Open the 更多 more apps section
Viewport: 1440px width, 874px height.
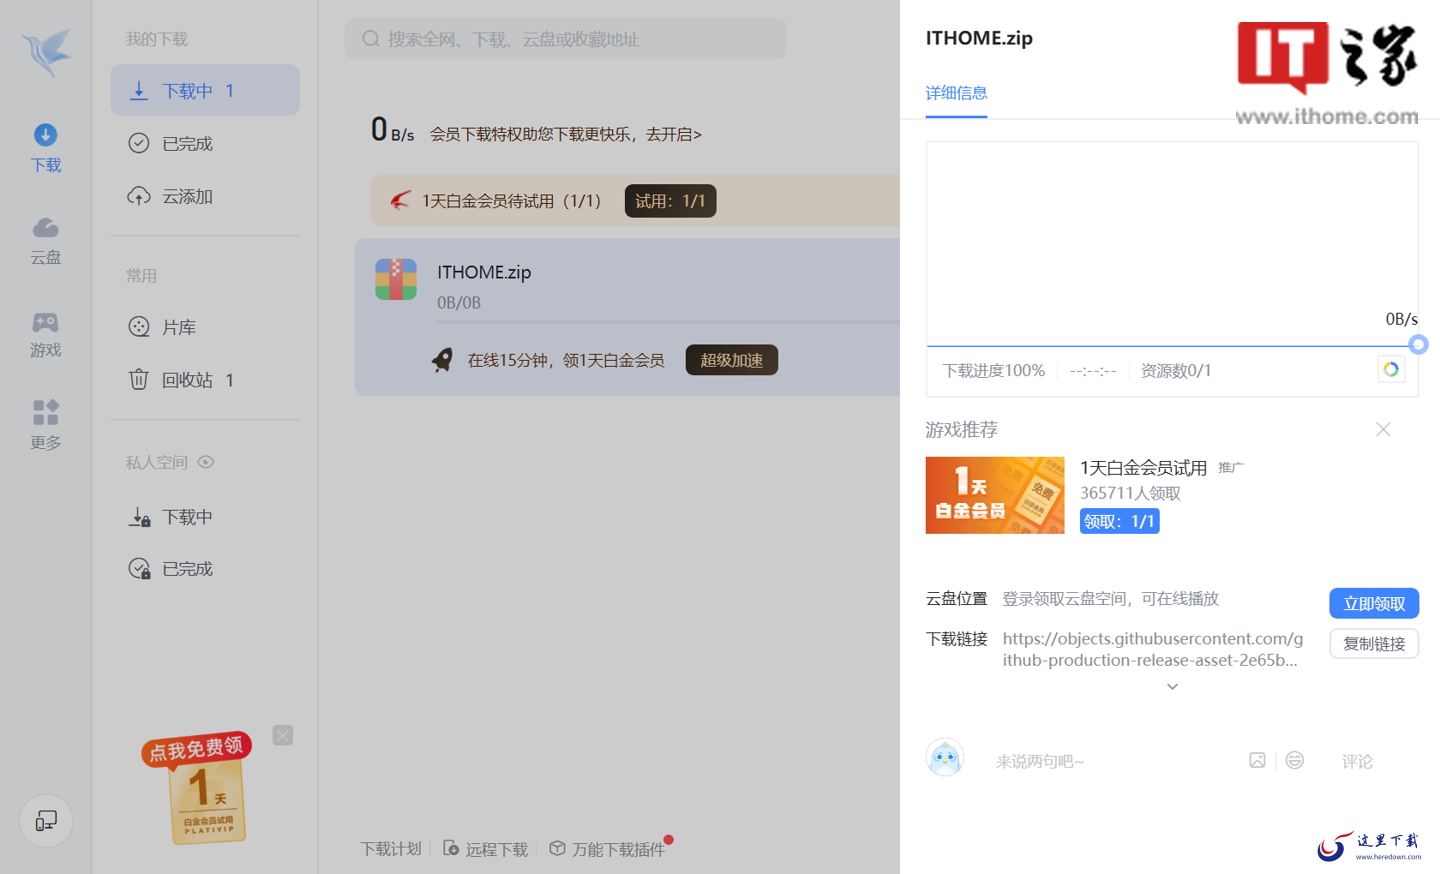[46, 426]
